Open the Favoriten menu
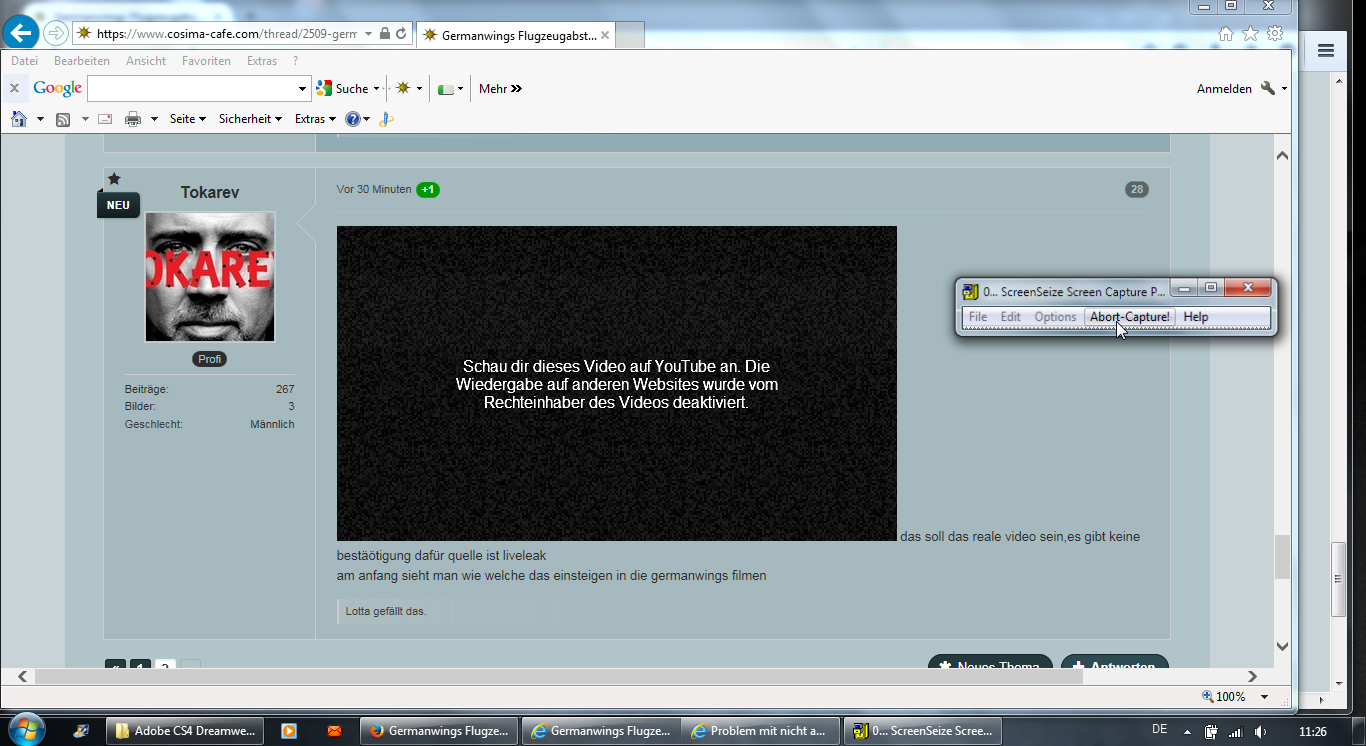Viewport: 1366px width, 746px height. point(206,61)
